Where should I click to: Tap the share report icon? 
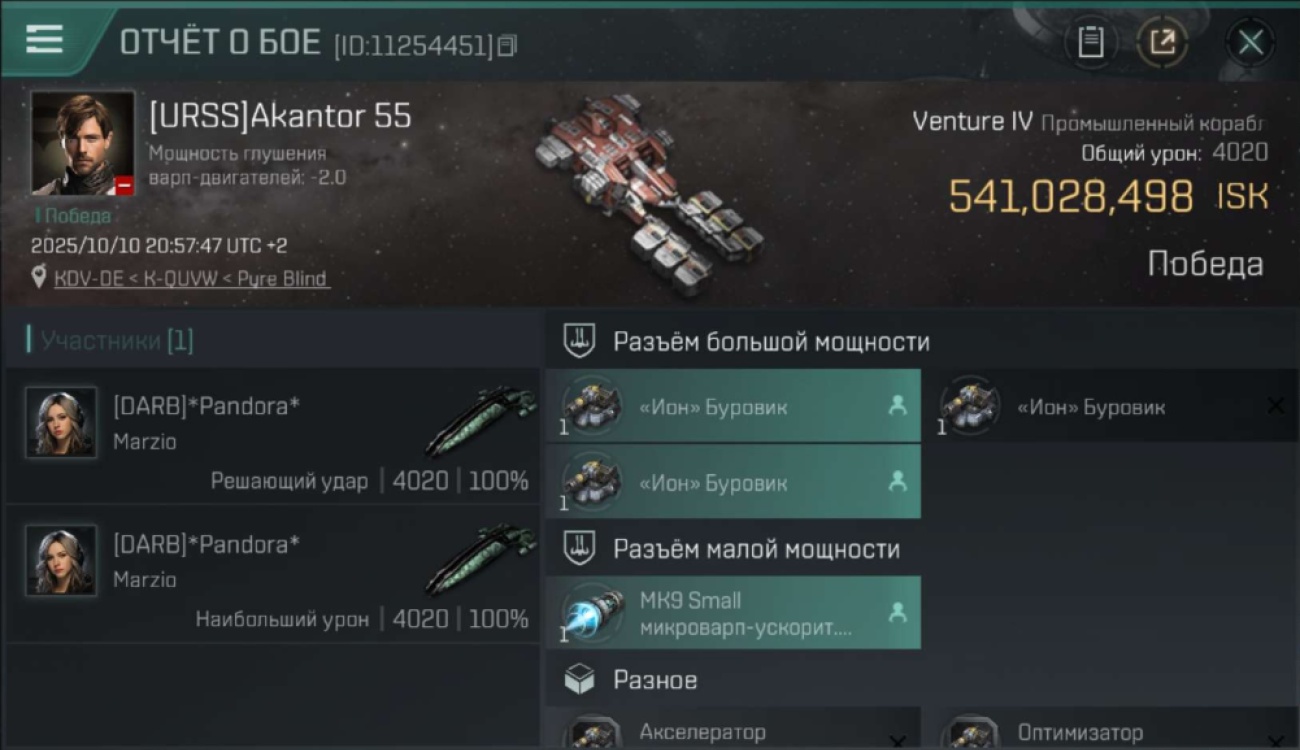click(x=1163, y=42)
